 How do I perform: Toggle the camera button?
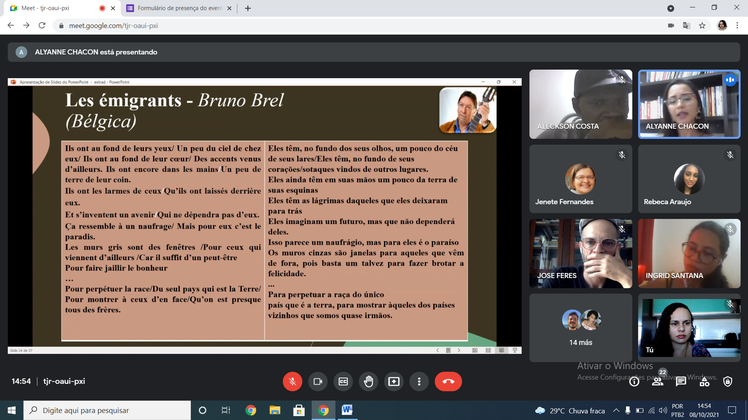(x=318, y=381)
